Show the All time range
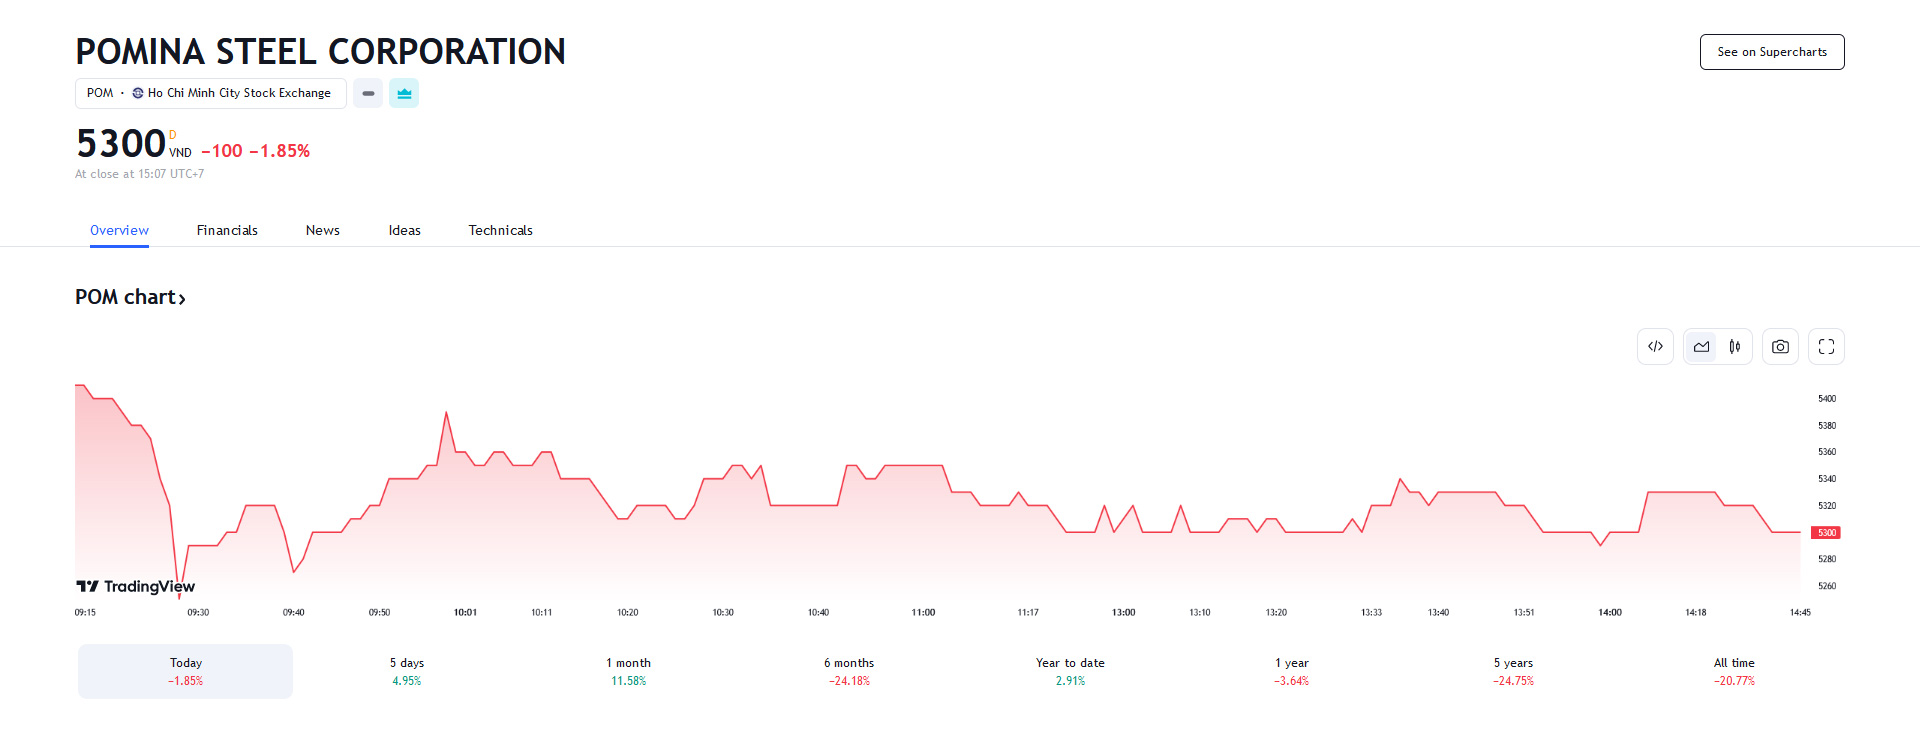This screenshot has height=742, width=1920. 1734,671
